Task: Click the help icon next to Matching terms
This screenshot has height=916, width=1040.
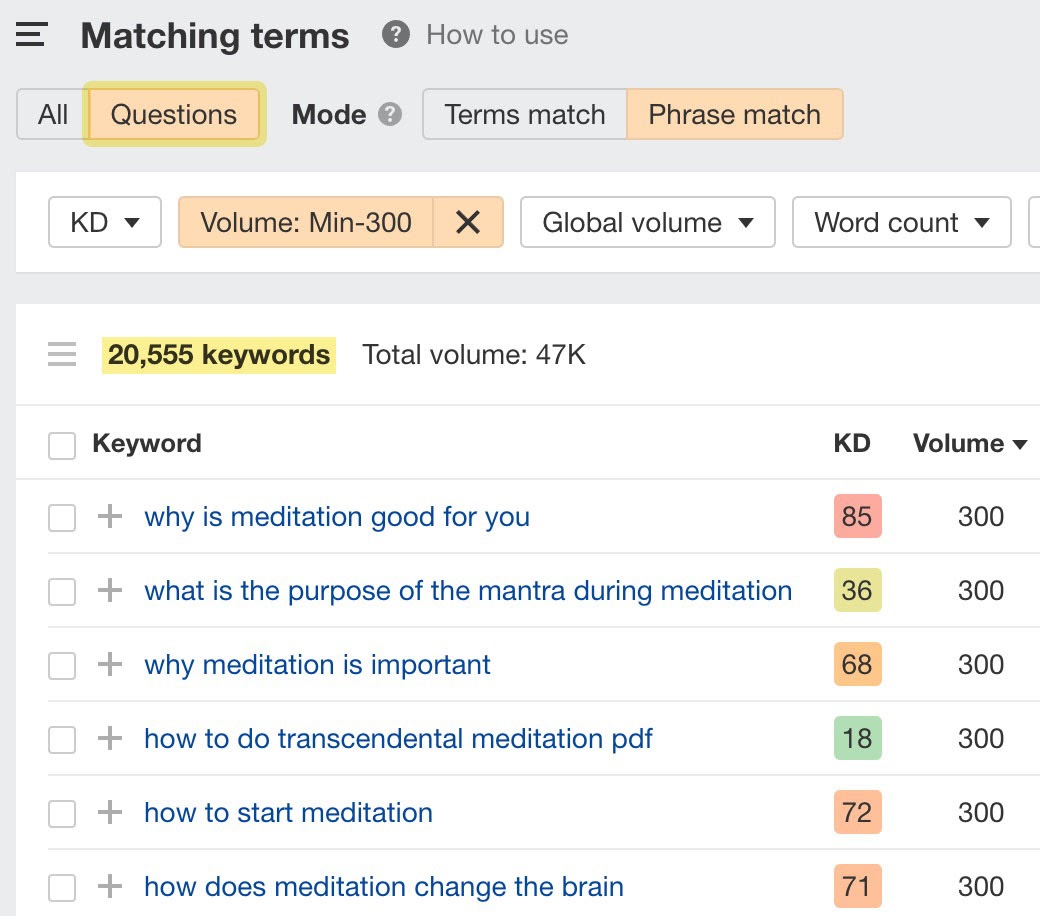Action: pyautogui.click(x=394, y=33)
